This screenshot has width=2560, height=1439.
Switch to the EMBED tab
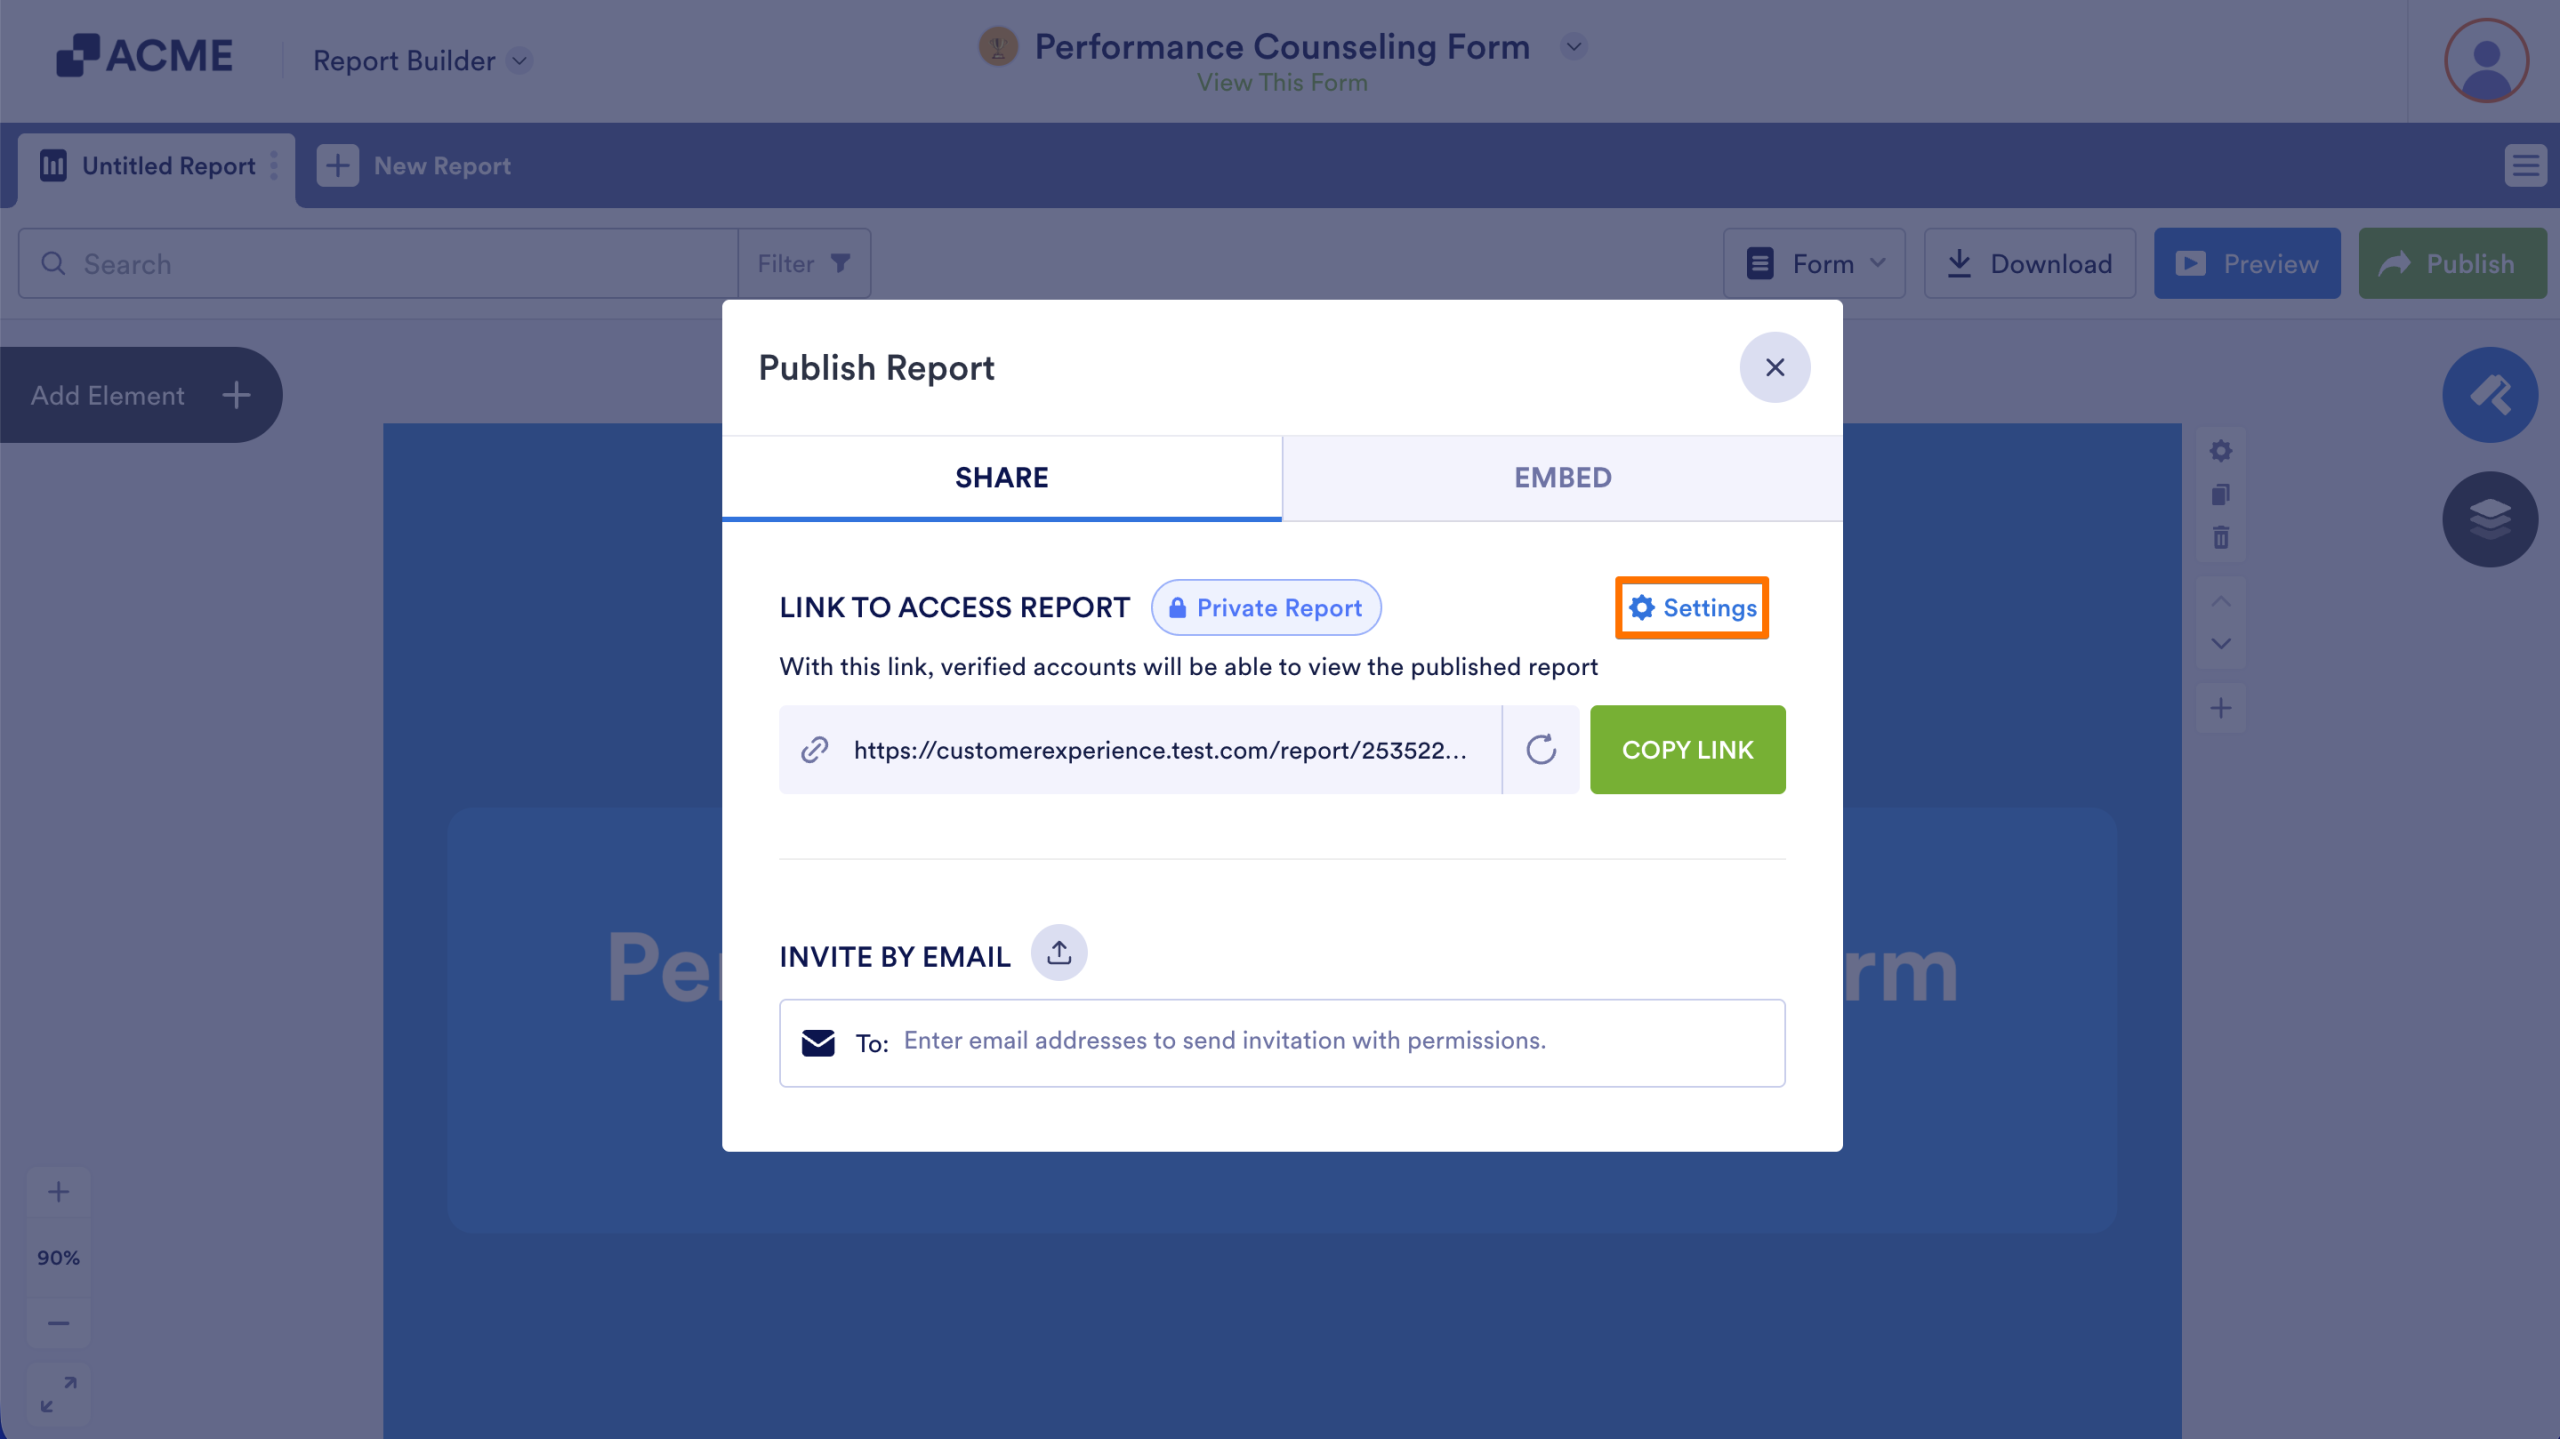click(x=1561, y=477)
